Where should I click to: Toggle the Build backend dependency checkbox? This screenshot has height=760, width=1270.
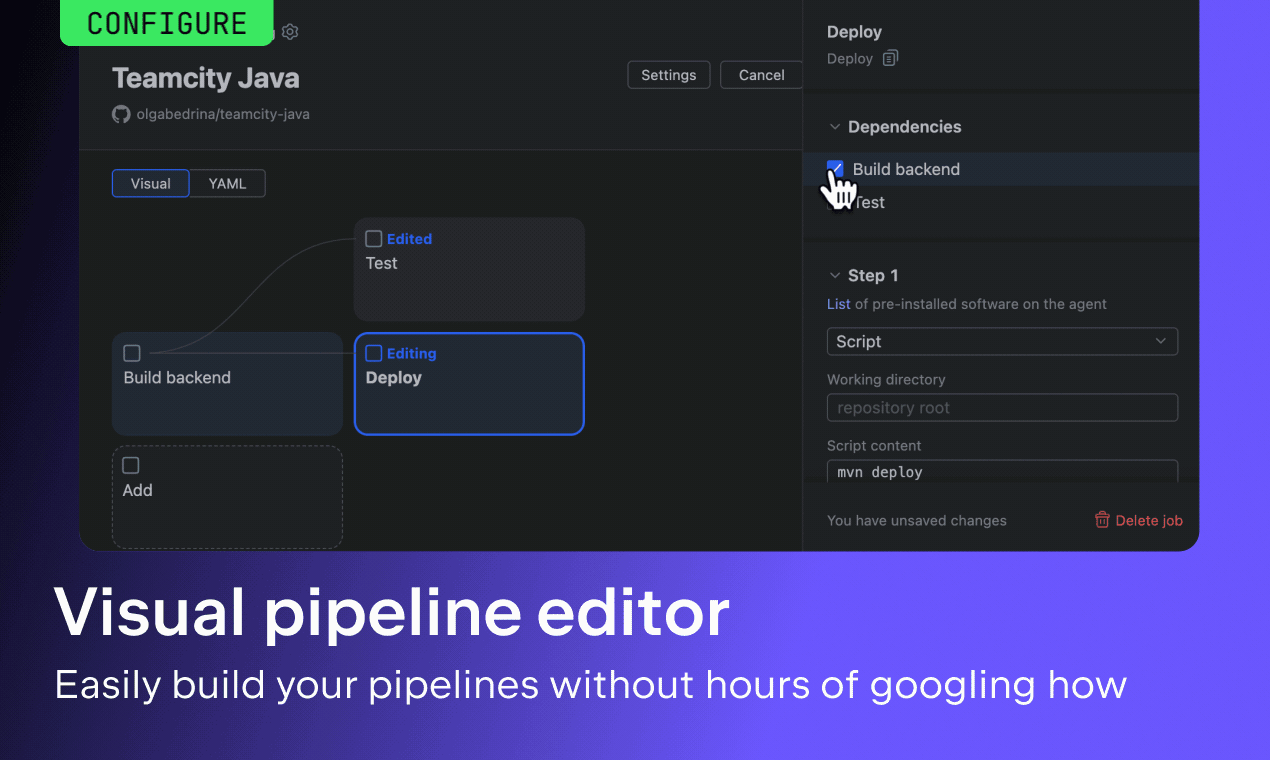[835, 169]
